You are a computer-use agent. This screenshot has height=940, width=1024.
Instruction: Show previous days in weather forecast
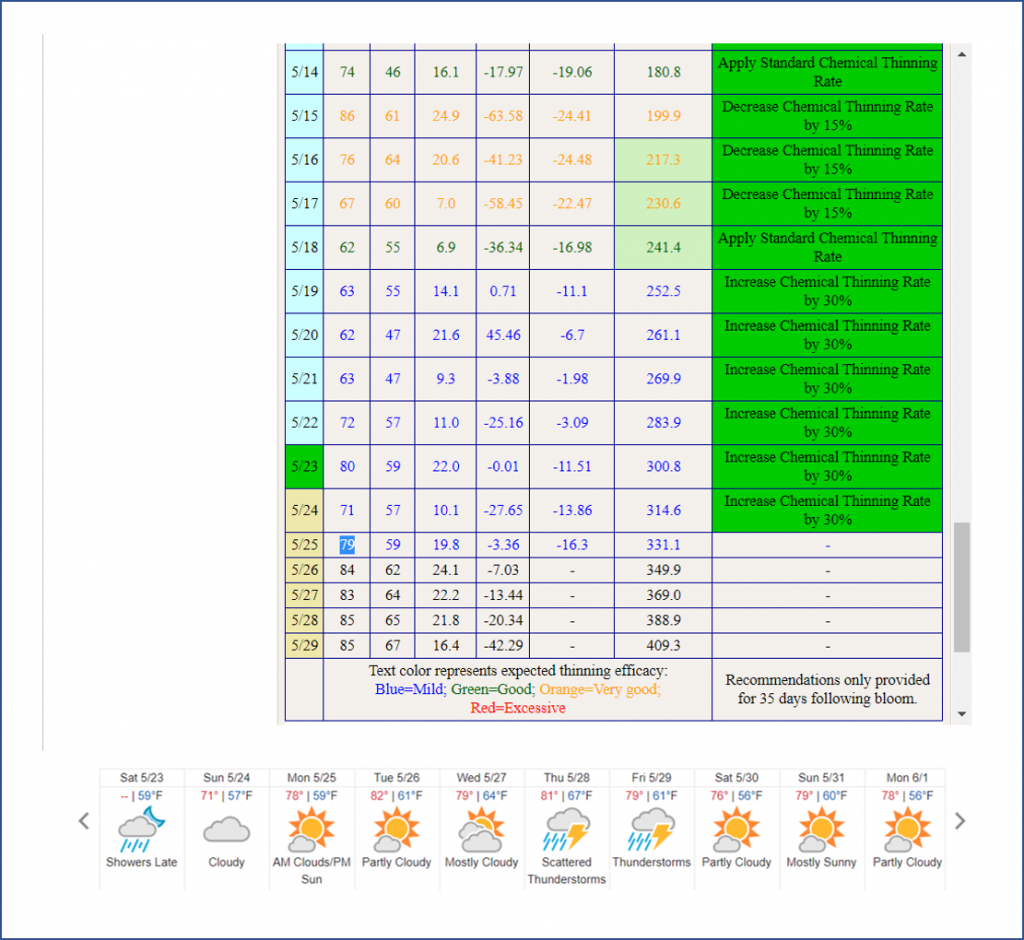pos(84,821)
